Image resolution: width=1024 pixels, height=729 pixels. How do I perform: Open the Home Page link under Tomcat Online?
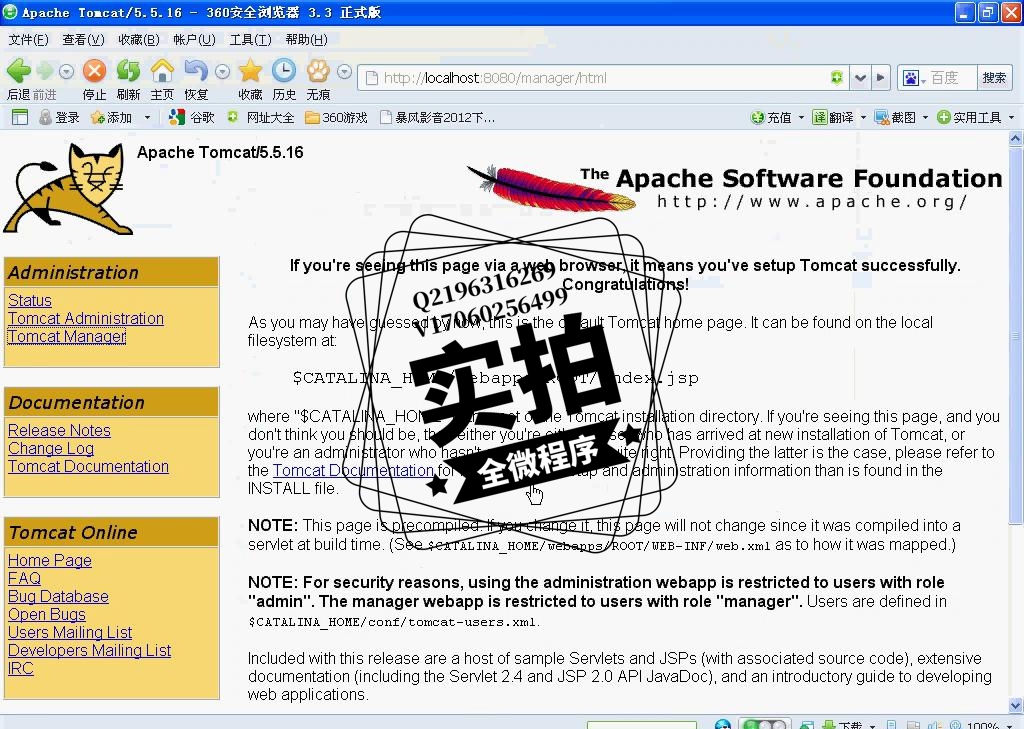click(x=50, y=560)
